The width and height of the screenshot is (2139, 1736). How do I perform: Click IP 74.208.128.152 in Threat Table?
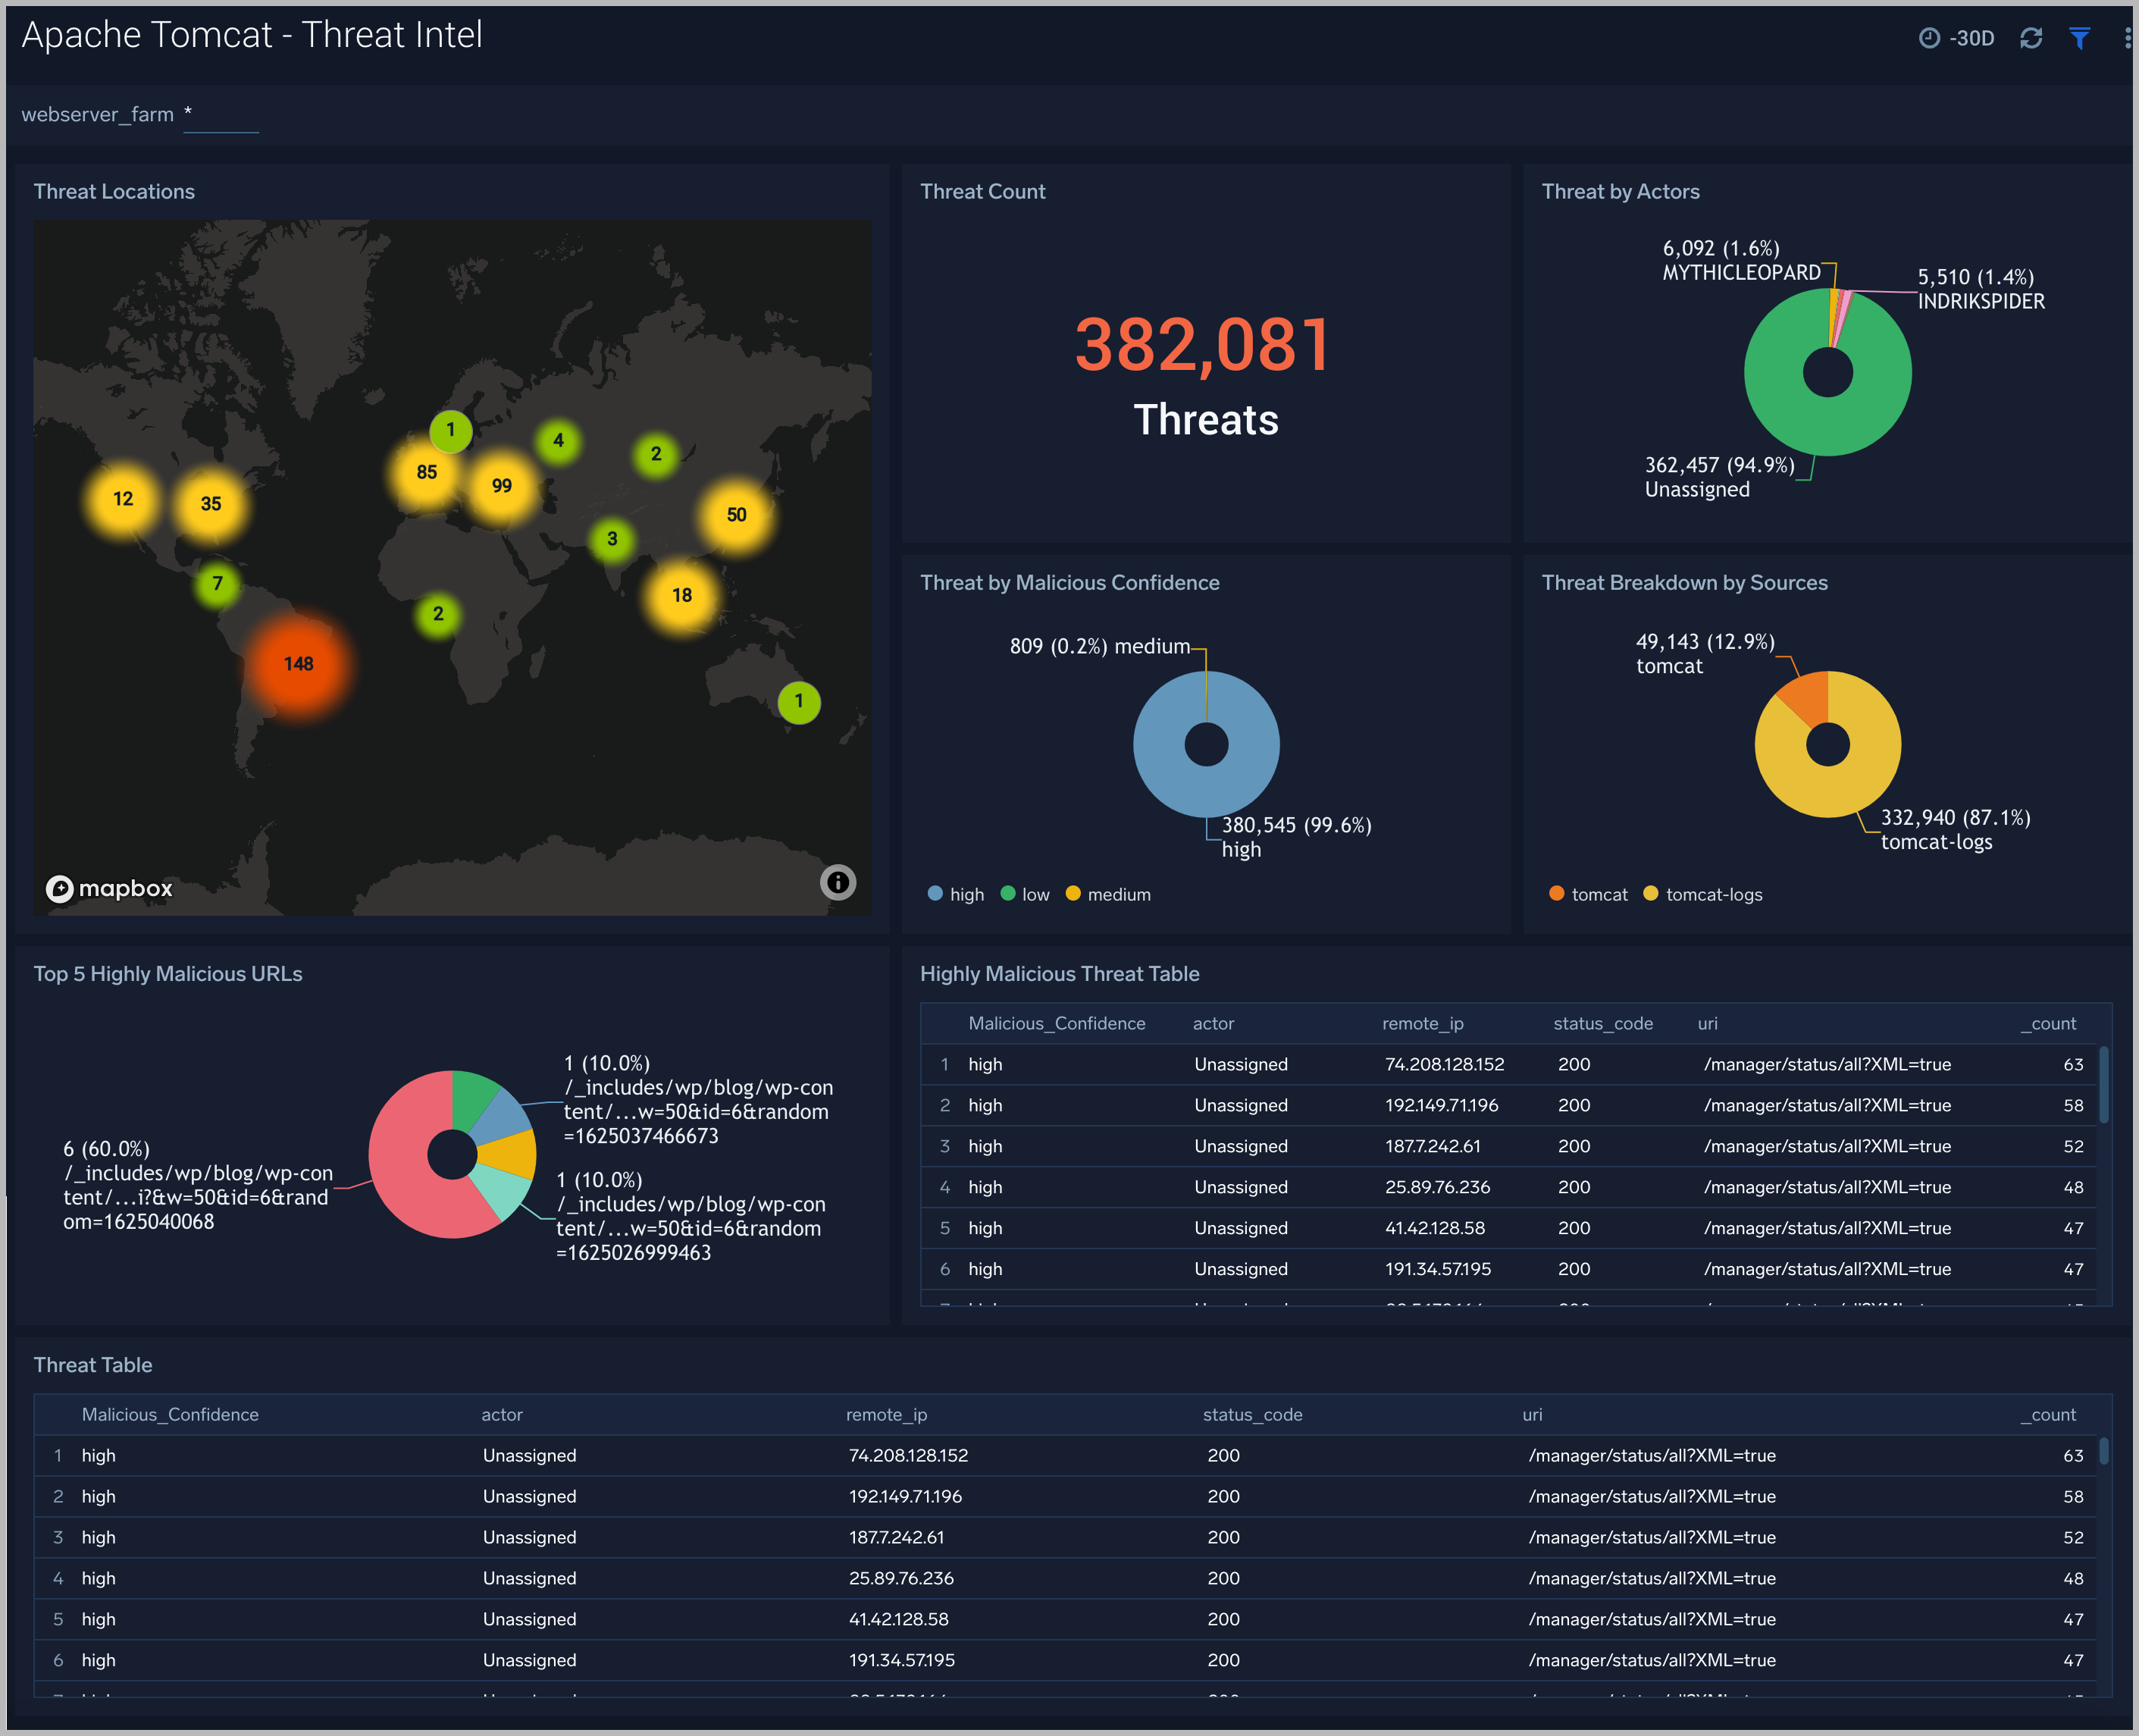(x=908, y=1455)
